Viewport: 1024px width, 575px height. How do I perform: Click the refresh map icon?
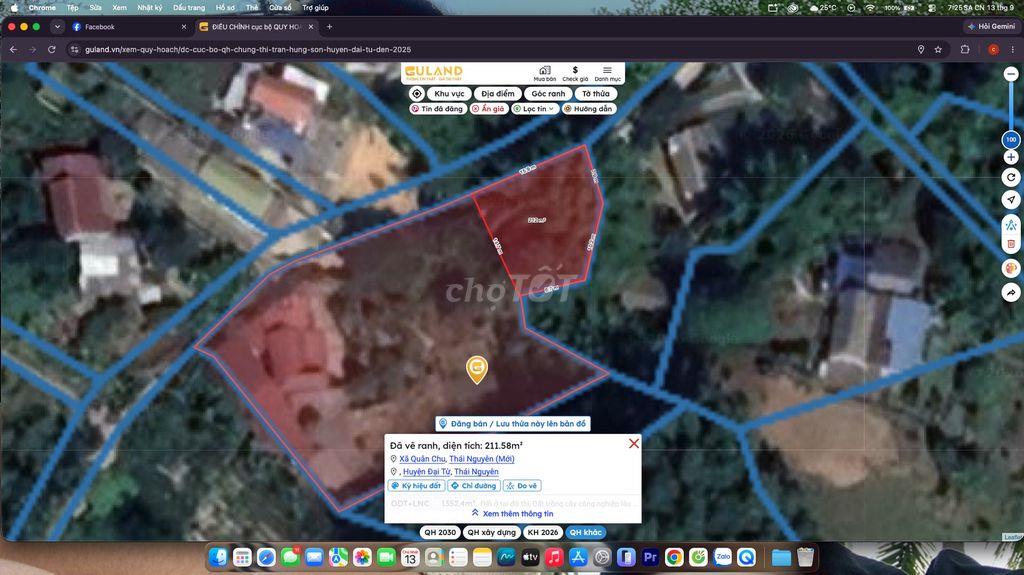click(x=1011, y=177)
